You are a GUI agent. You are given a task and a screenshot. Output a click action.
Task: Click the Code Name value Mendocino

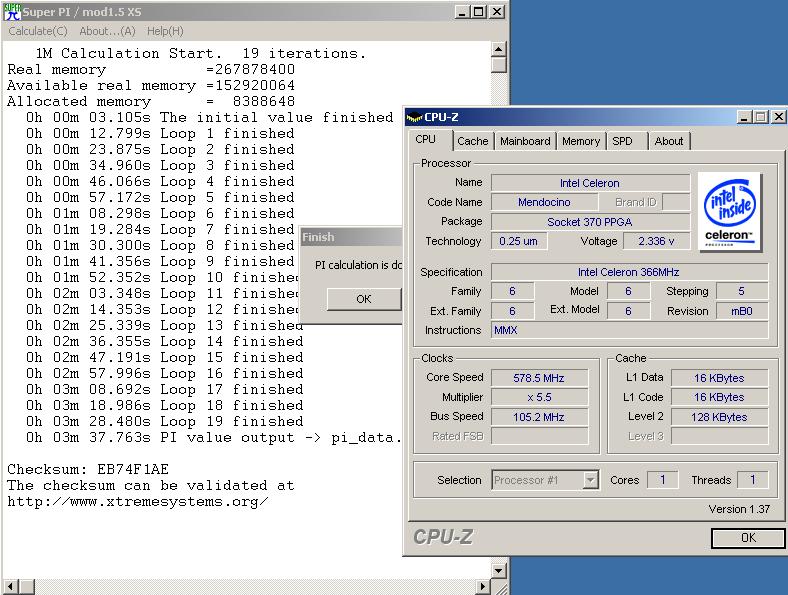pyautogui.click(x=544, y=202)
